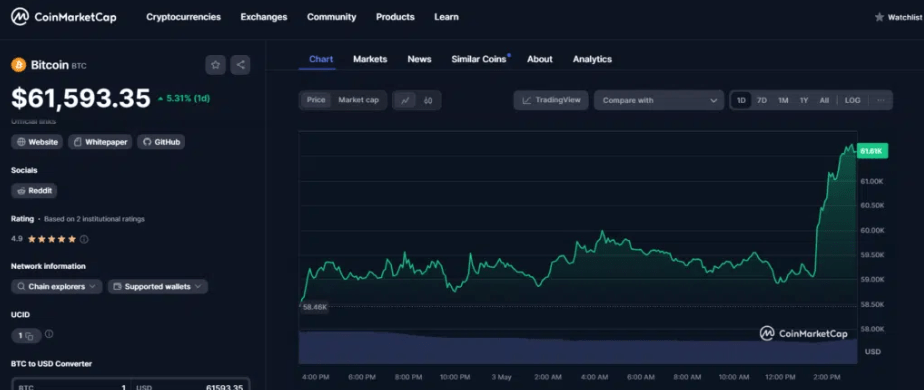Switch to candlestick chart icon

[x=428, y=100]
